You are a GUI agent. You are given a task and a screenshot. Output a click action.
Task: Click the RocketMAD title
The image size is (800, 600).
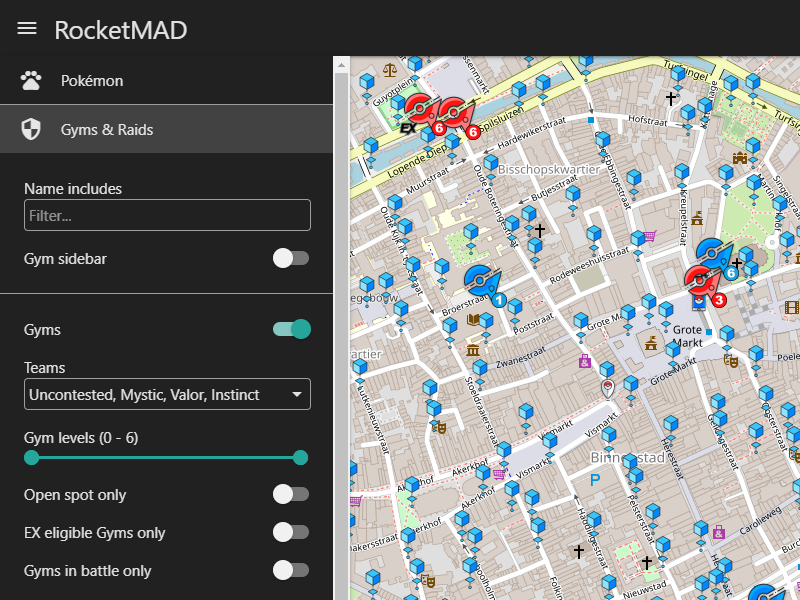[120, 29]
